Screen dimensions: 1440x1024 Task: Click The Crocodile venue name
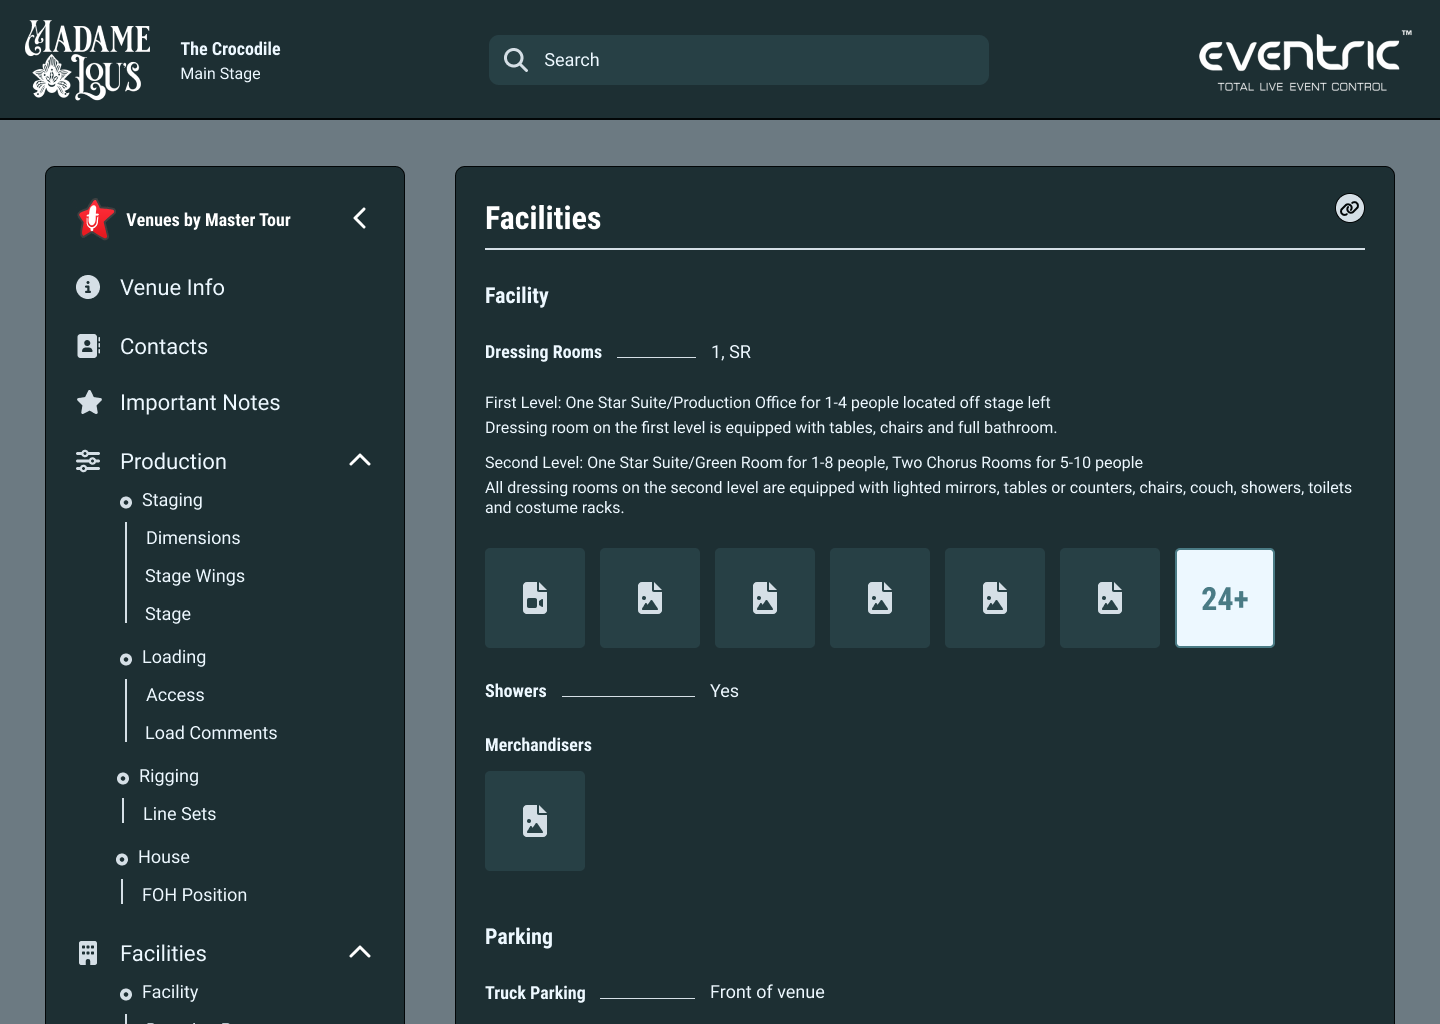point(230,48)
